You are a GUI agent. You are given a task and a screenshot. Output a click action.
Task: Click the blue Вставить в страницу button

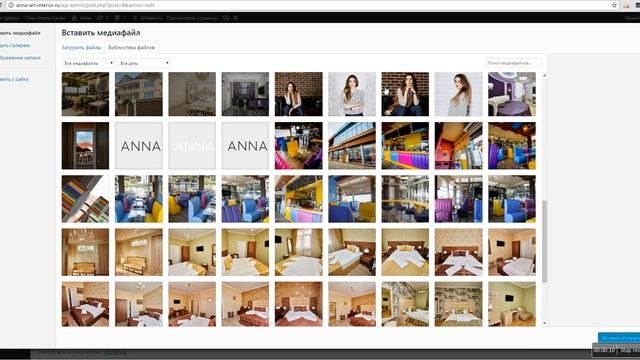(x=619, y=338)
